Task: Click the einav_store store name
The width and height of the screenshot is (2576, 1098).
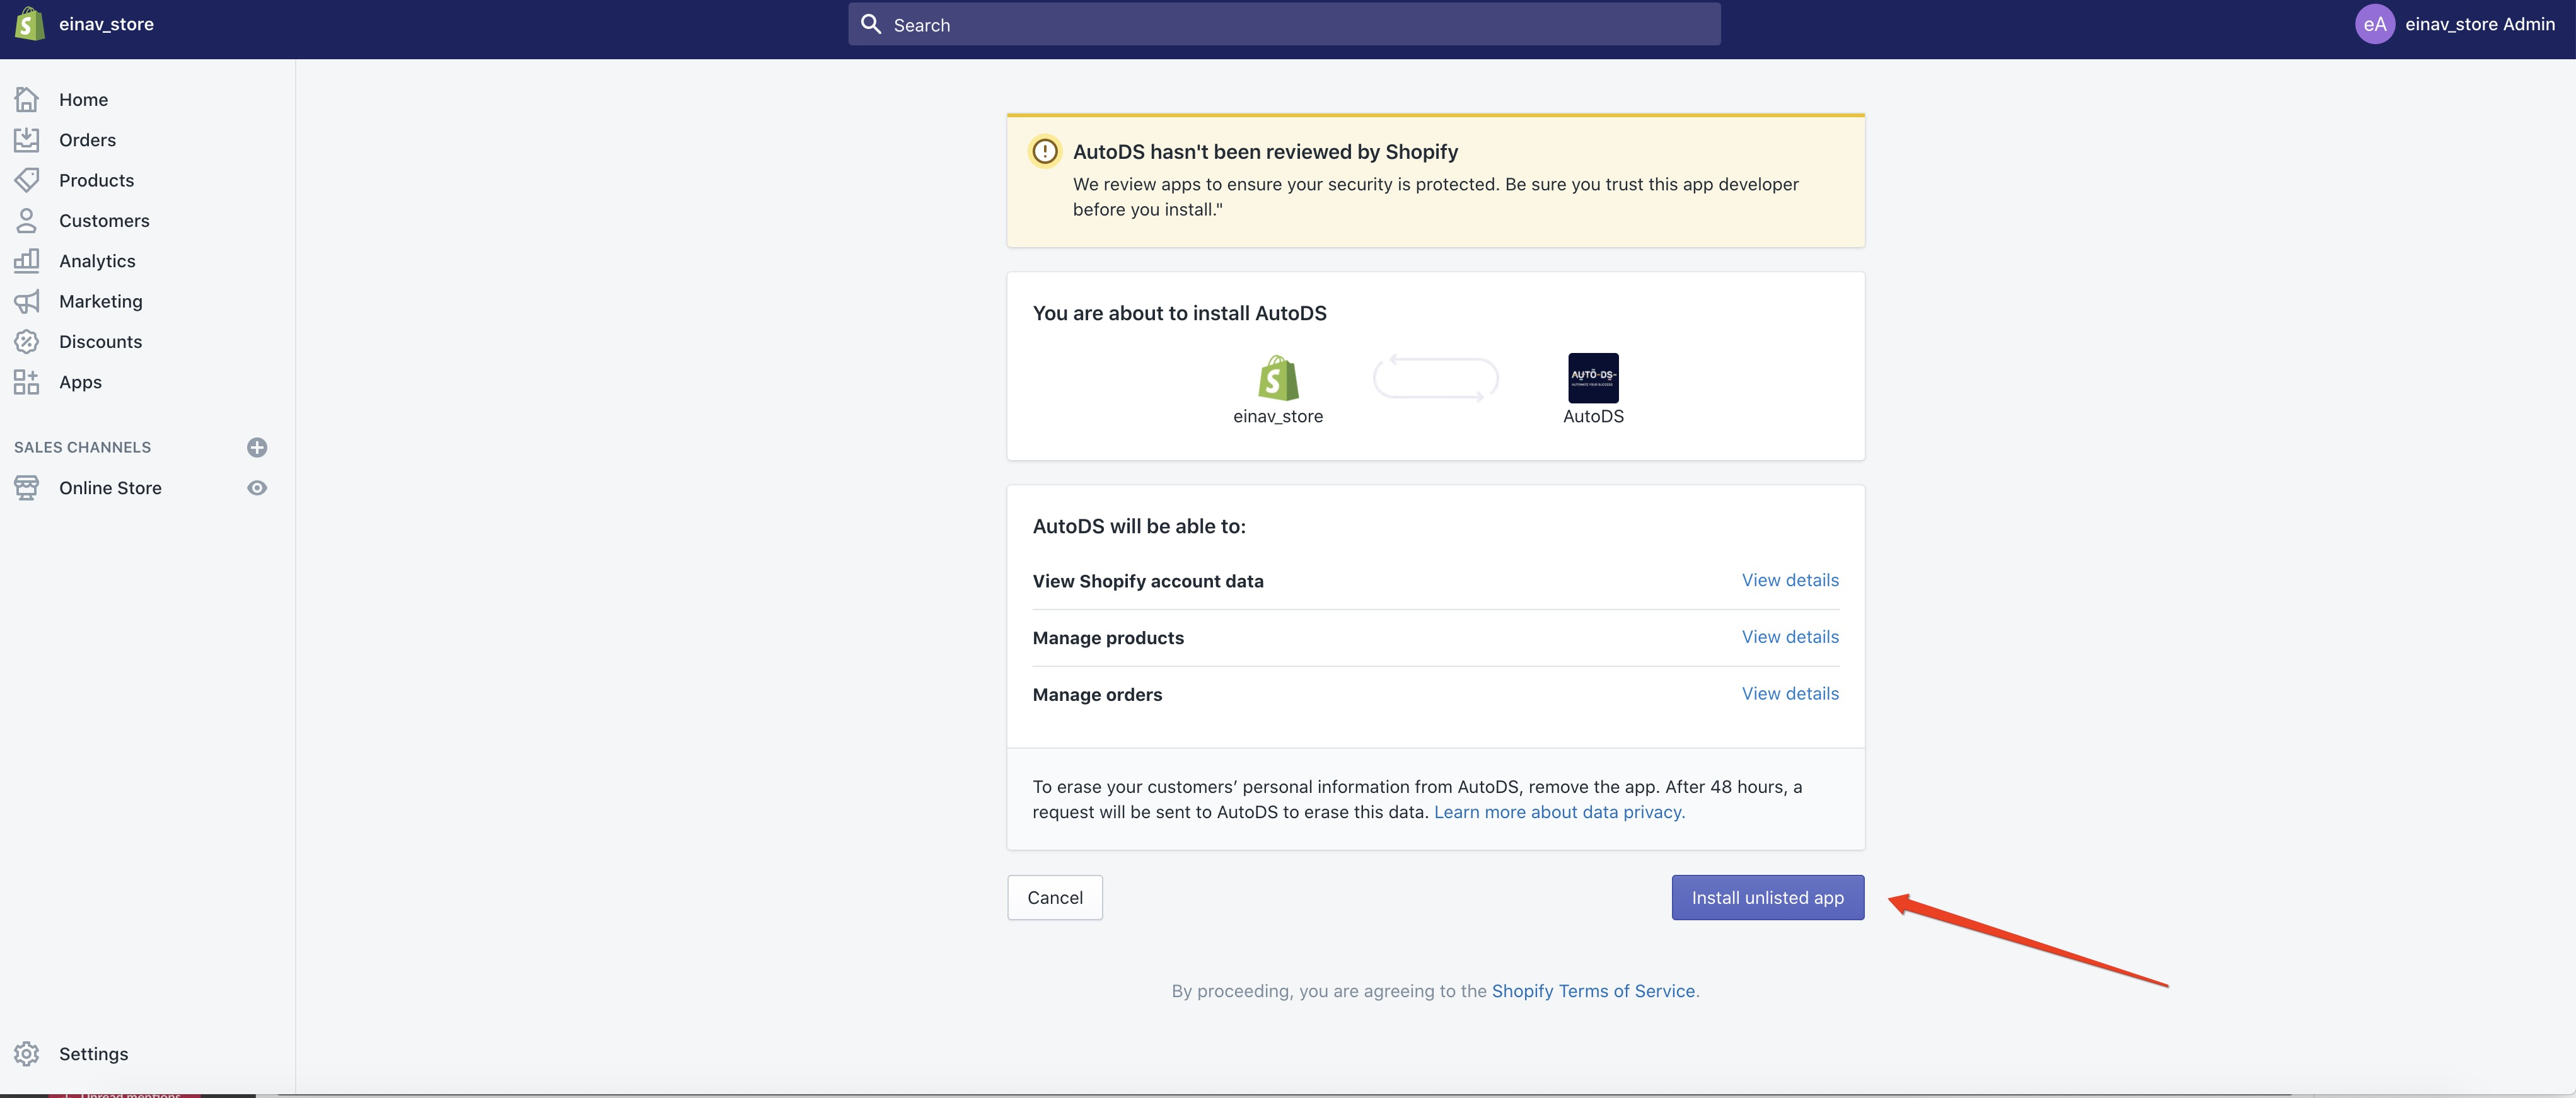Action: tap(106, 24)
